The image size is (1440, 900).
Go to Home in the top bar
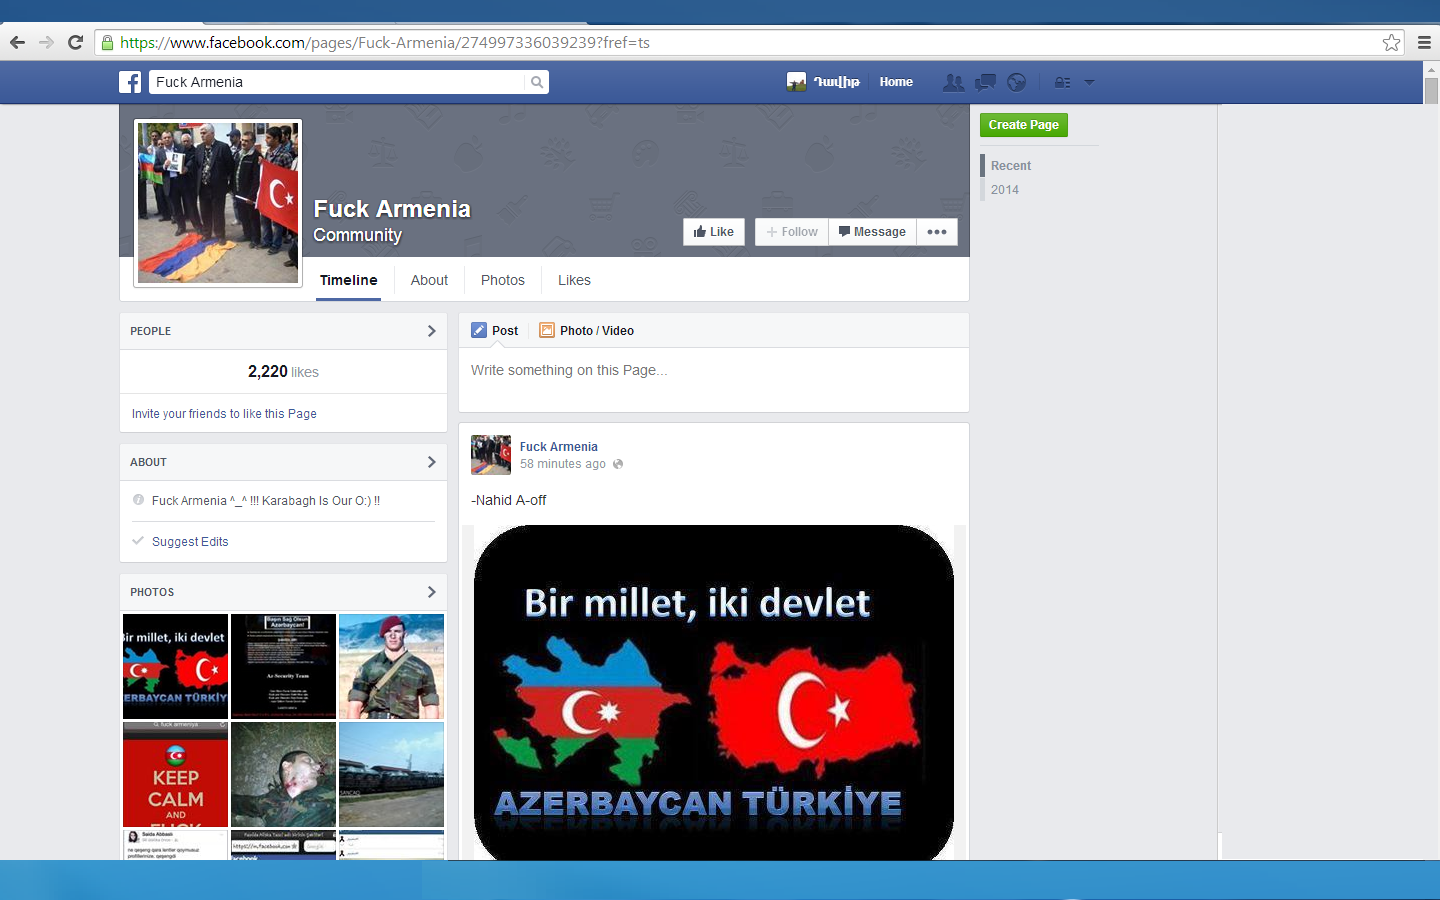pyautogui.click(x=896, y=82)
